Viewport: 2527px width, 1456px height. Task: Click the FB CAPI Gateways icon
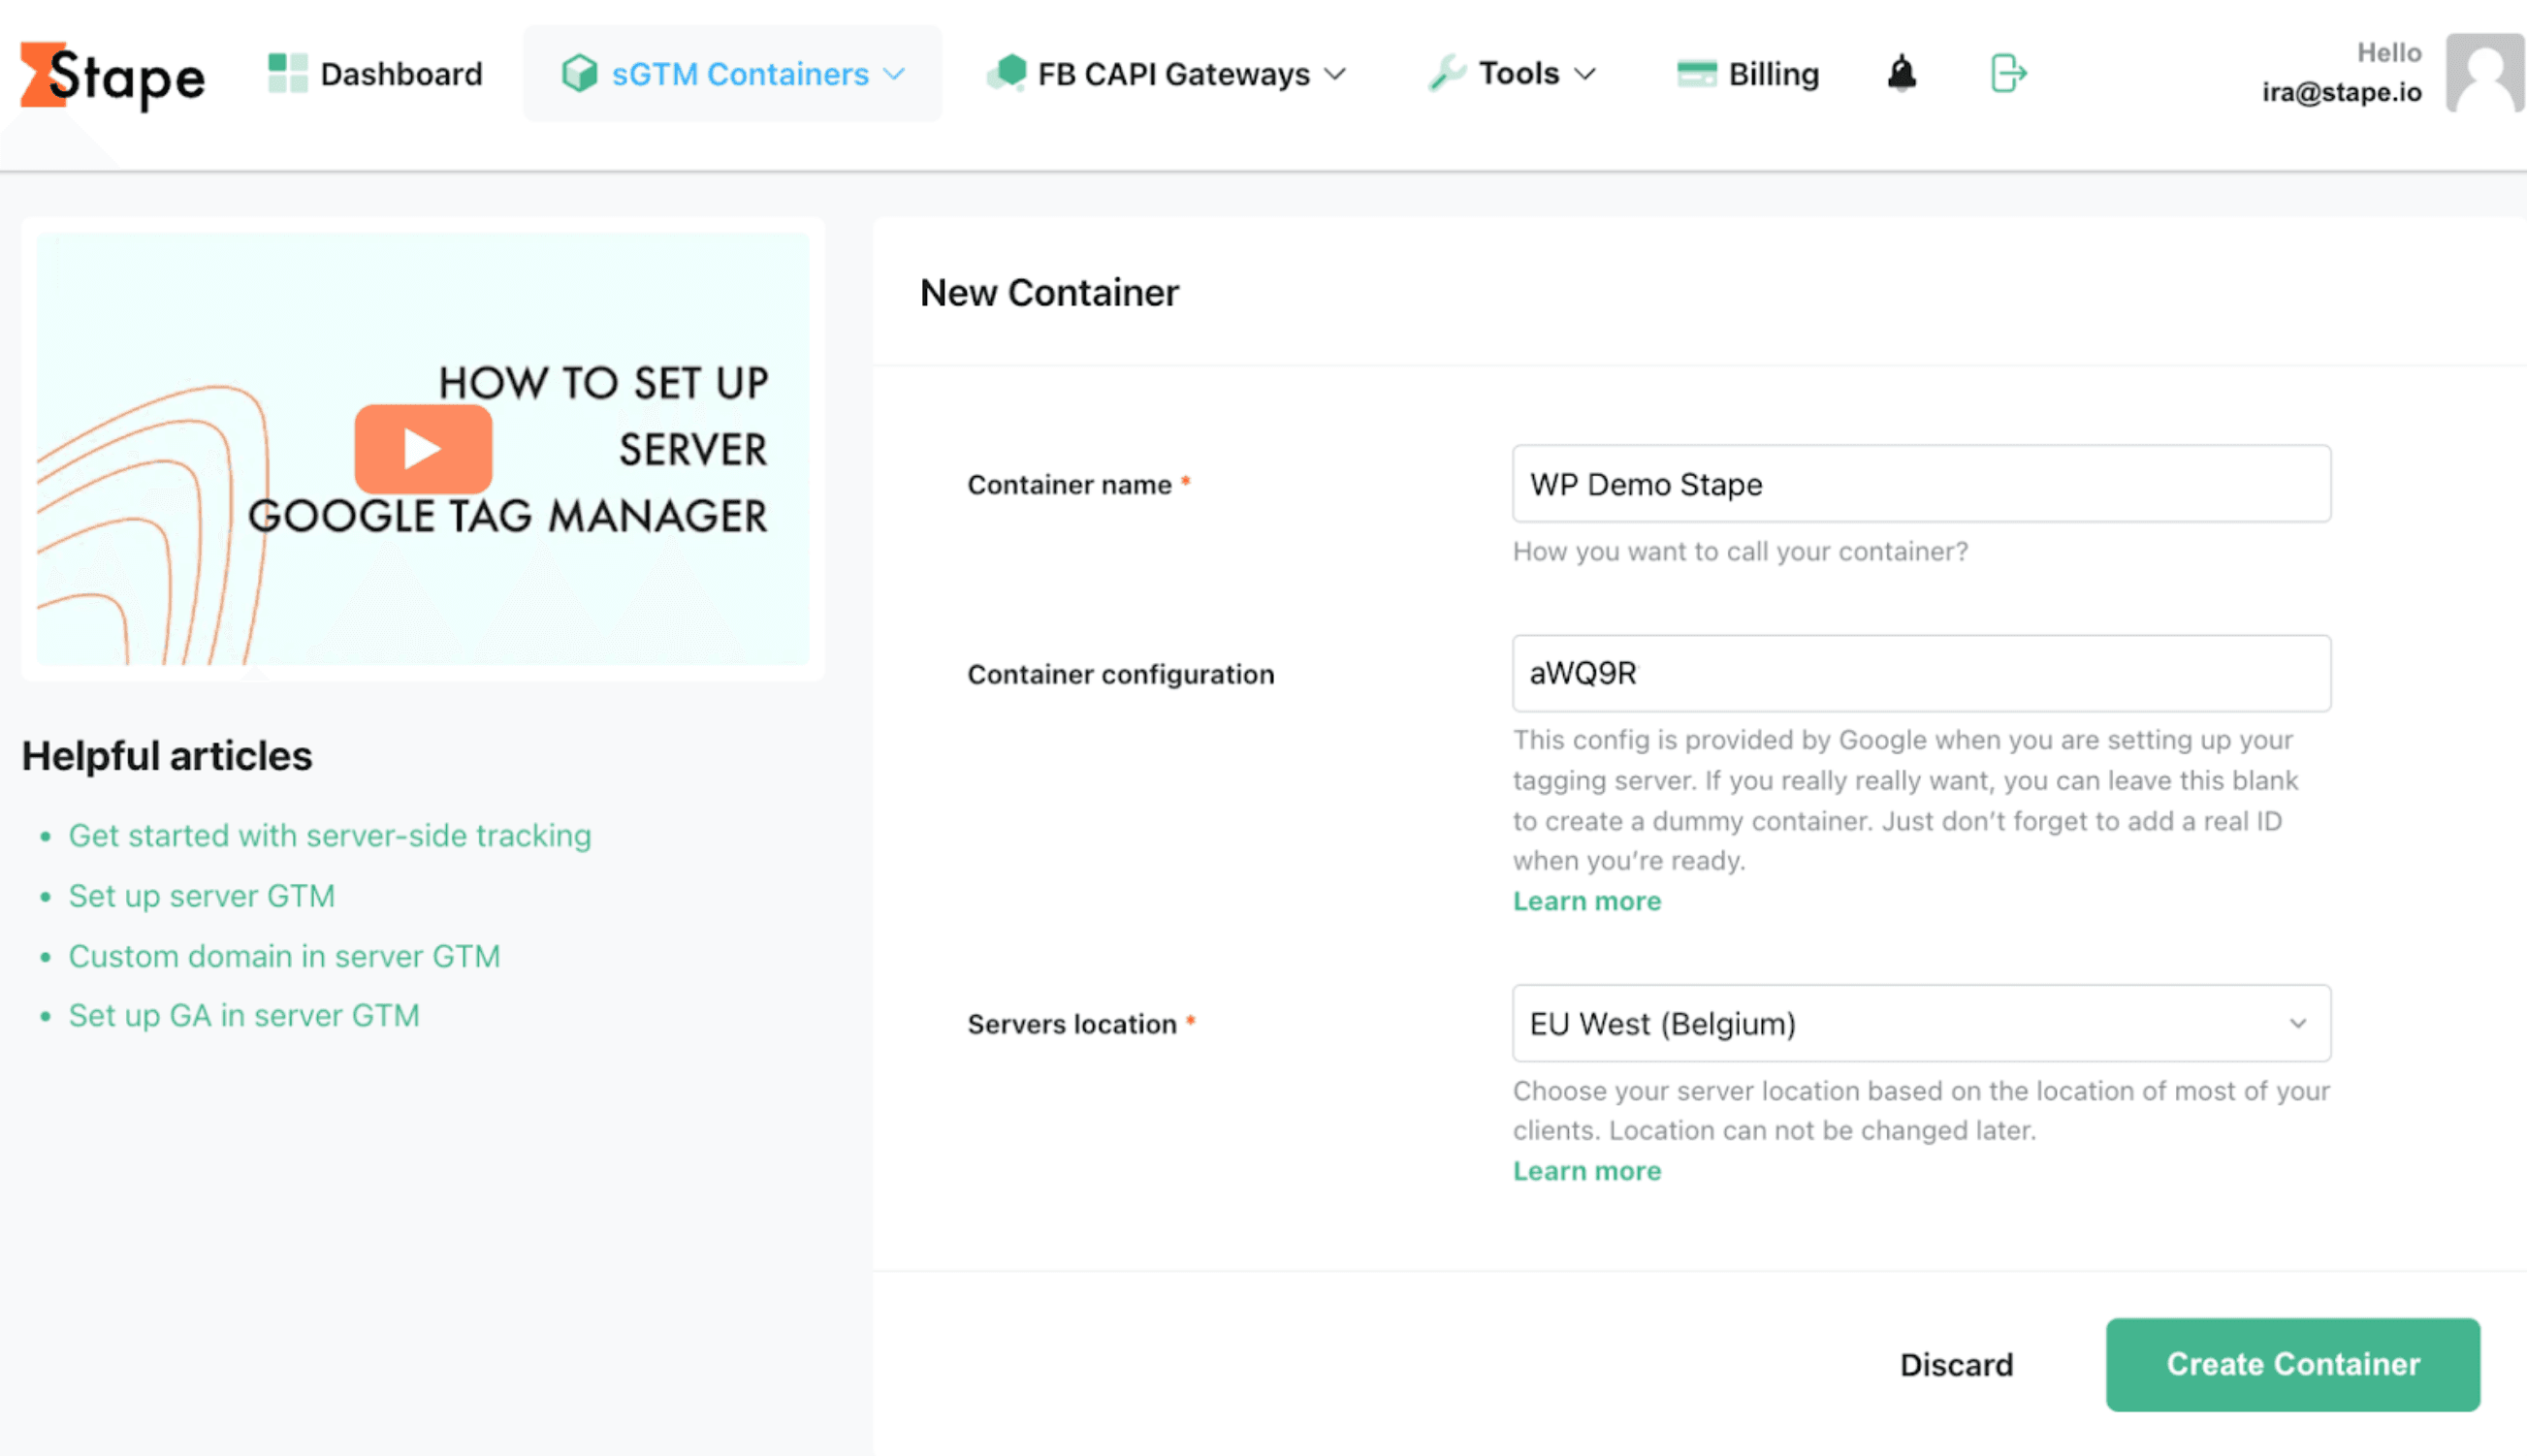click(x=1007, y=74)
